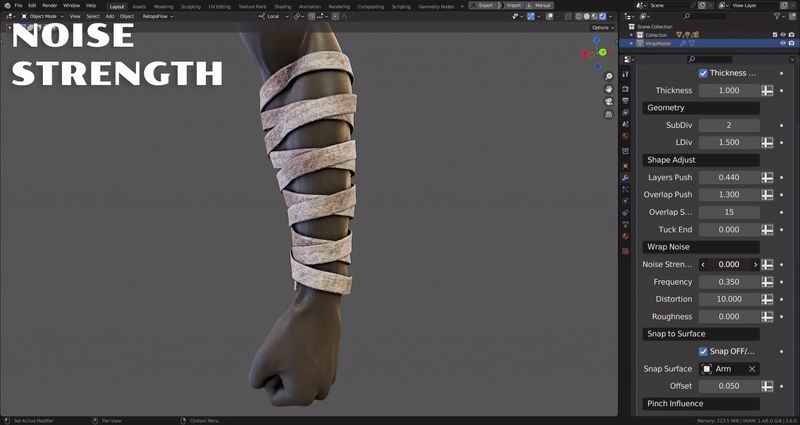Screen dimensions: 800x425
Task: Open the viewport Select menu
Action: tap(93, 16)
